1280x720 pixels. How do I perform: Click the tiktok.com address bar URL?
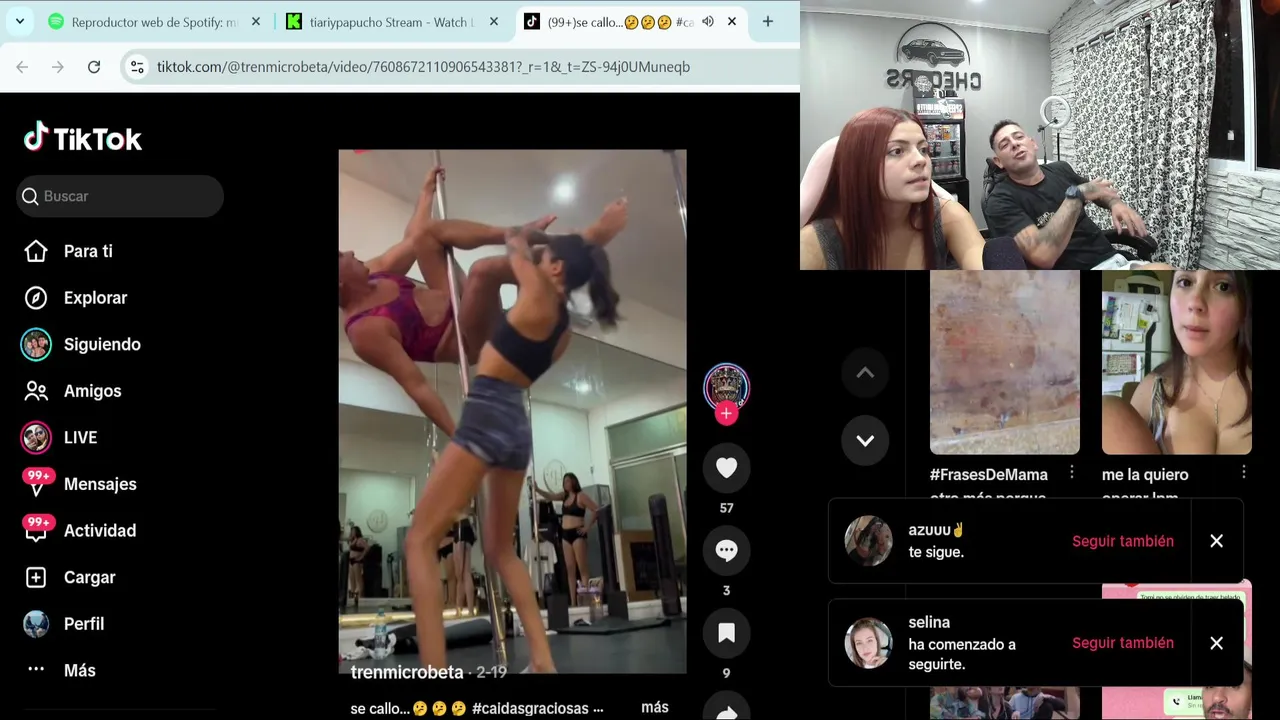[x=423, y=67]
